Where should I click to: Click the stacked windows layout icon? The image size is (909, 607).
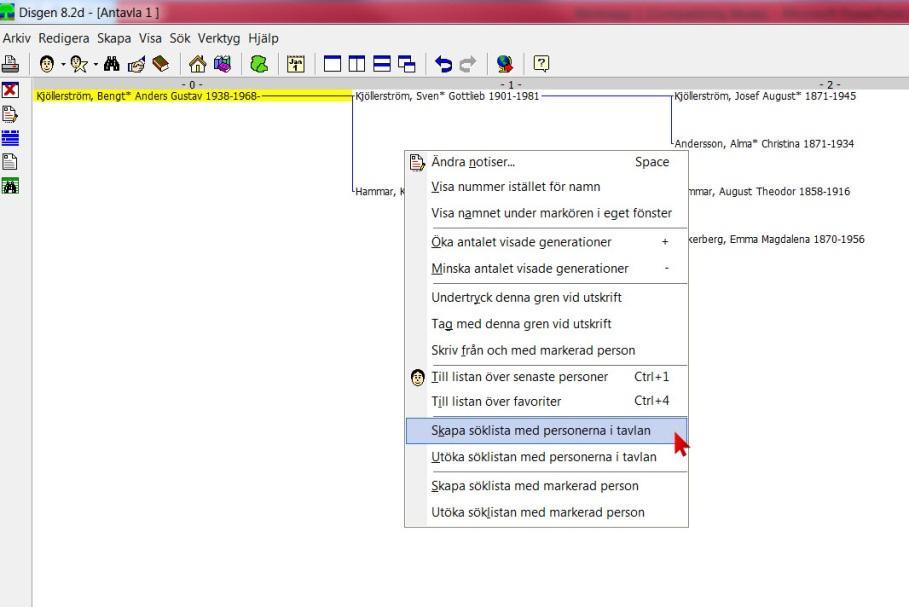point(382,64)
